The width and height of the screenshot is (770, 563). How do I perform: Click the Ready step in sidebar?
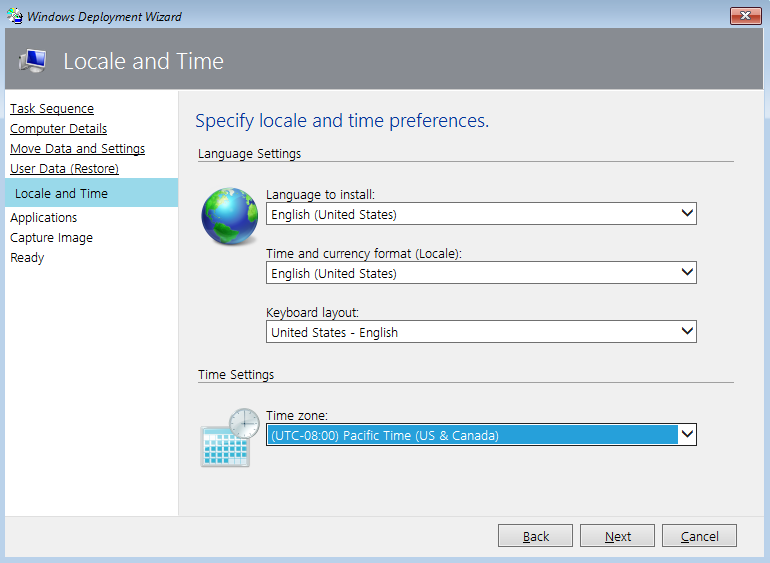point(27,258)
